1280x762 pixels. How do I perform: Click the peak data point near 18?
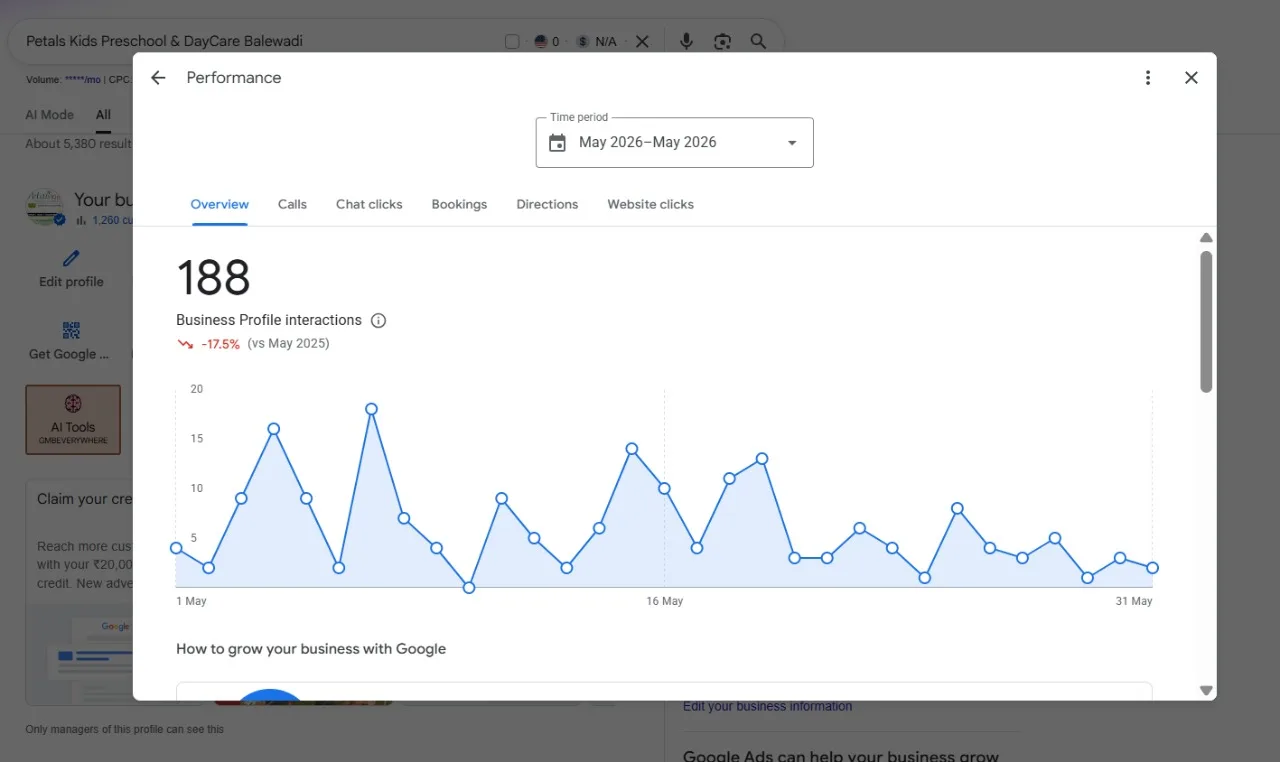point(371,409)
